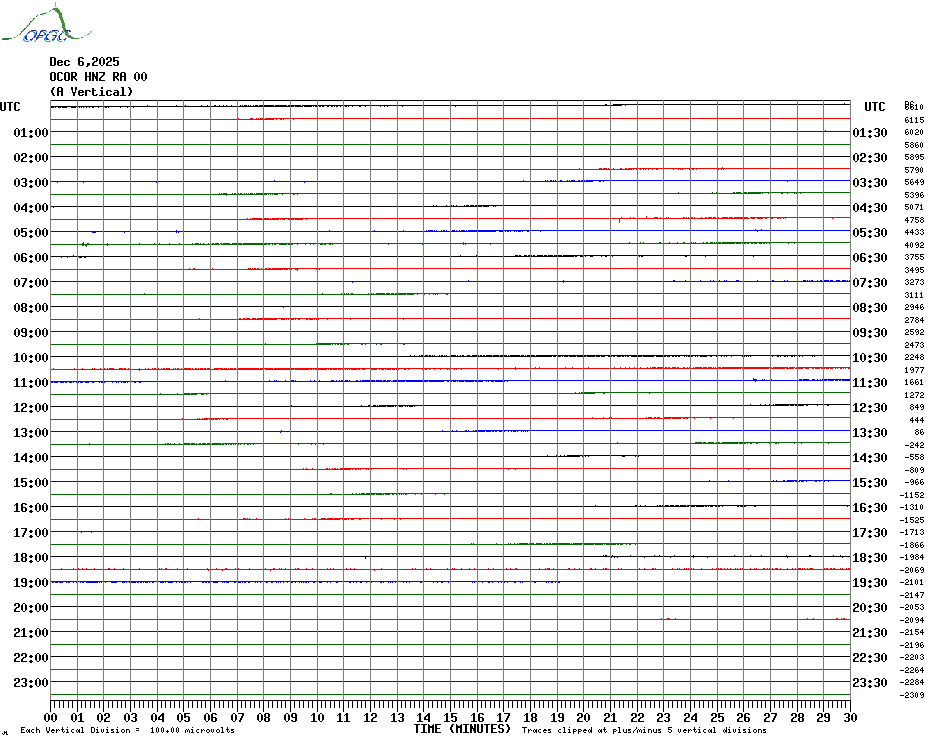Click the '05:00' hour label
This screenshot has height=744, width=930.
tap(31, 233)
